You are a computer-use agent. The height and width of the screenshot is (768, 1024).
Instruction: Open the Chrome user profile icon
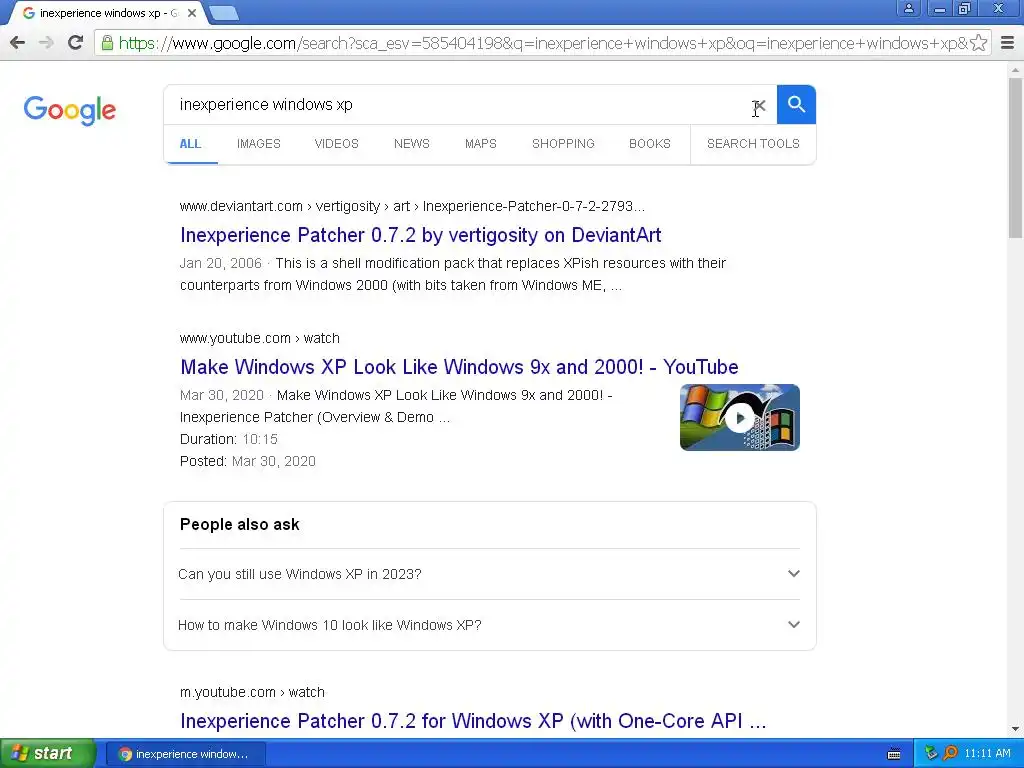pyautogui.click(x=908, y=8)
